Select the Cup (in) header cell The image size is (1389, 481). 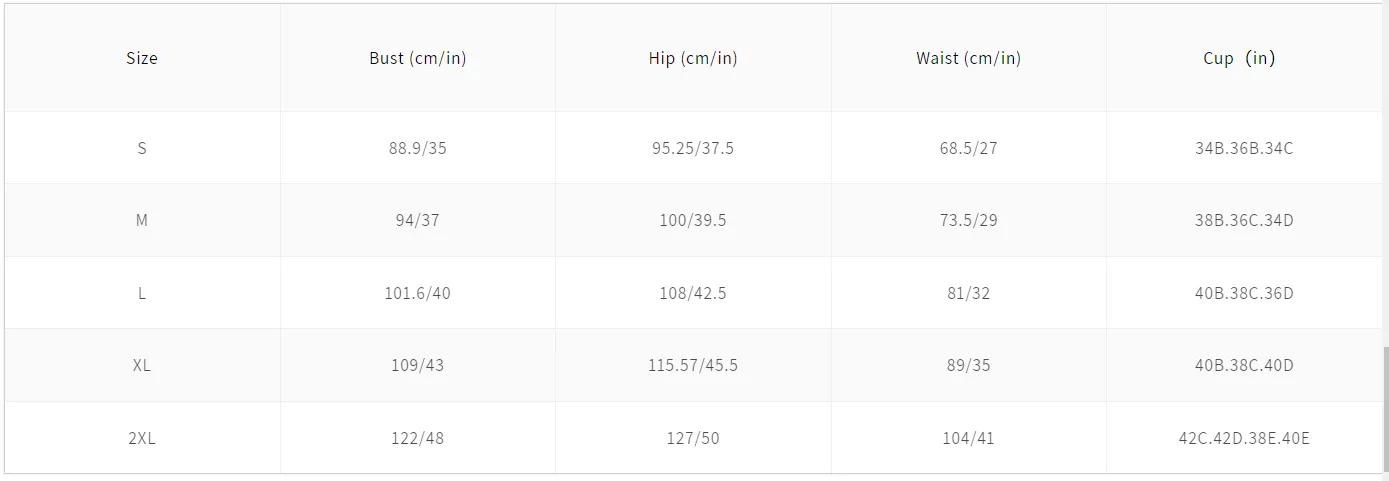click(1239, 58)
